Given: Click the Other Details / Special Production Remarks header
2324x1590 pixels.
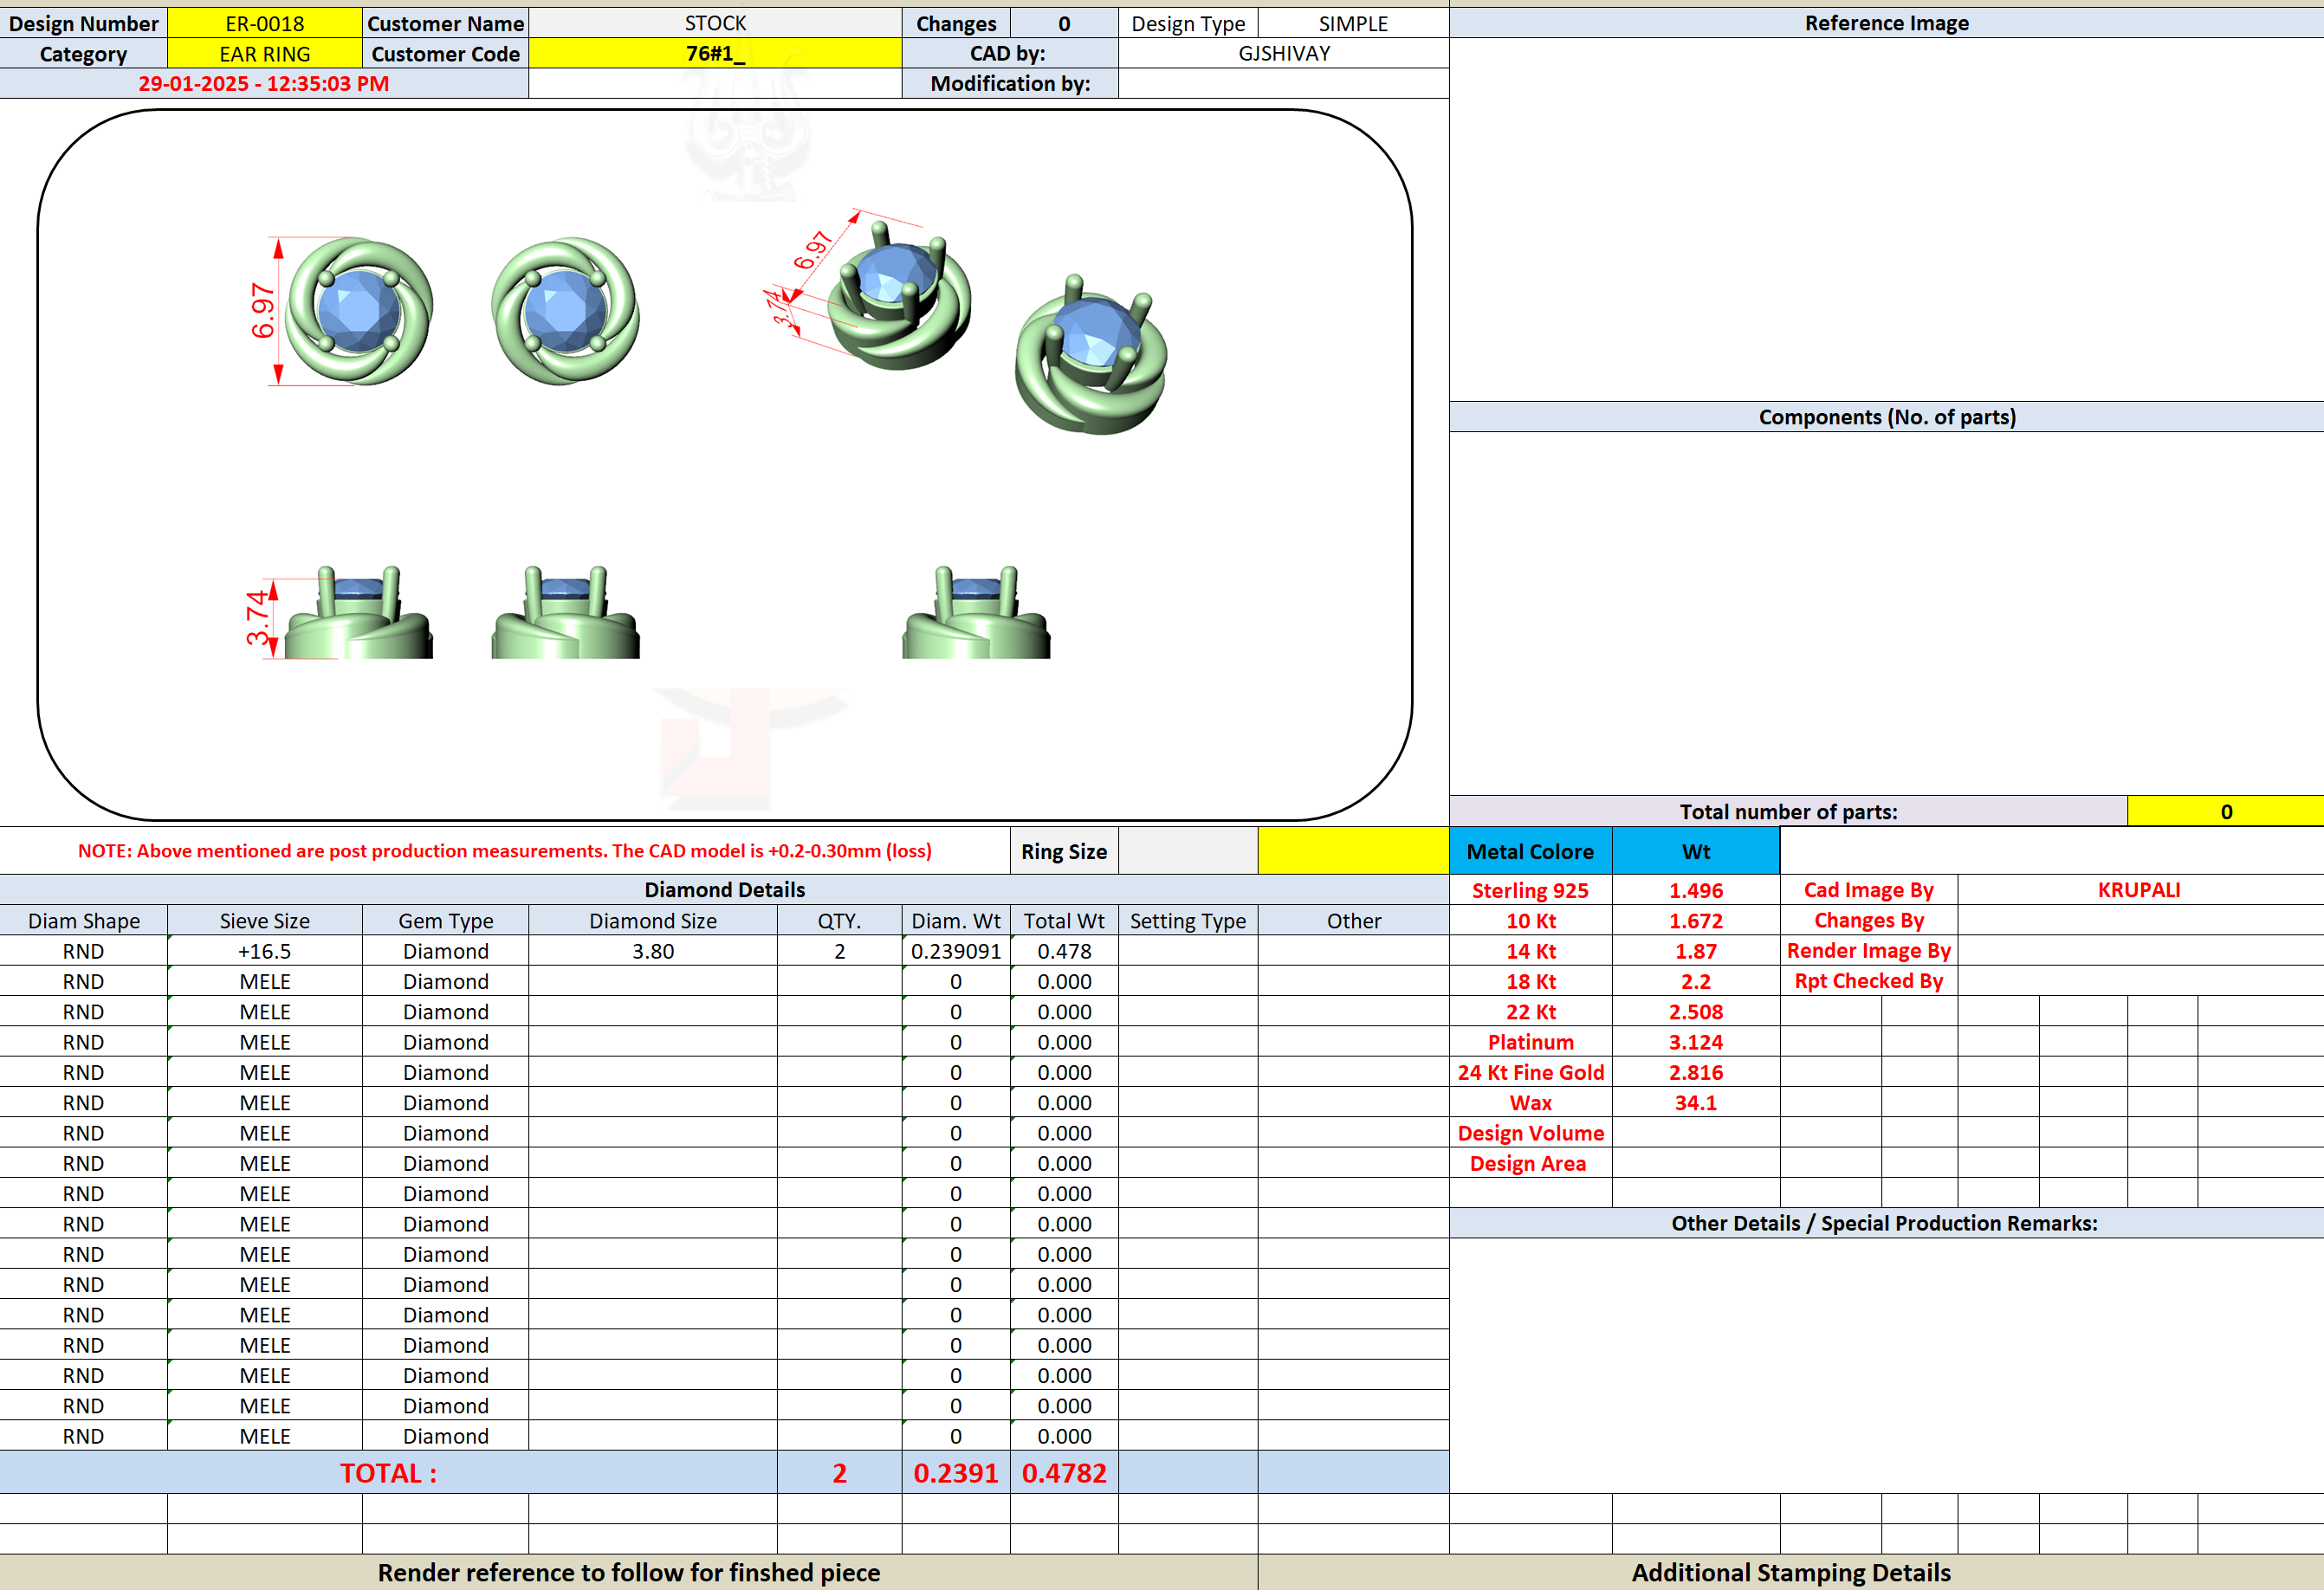Looking at the screenshot, I should click(1886, 1223).
